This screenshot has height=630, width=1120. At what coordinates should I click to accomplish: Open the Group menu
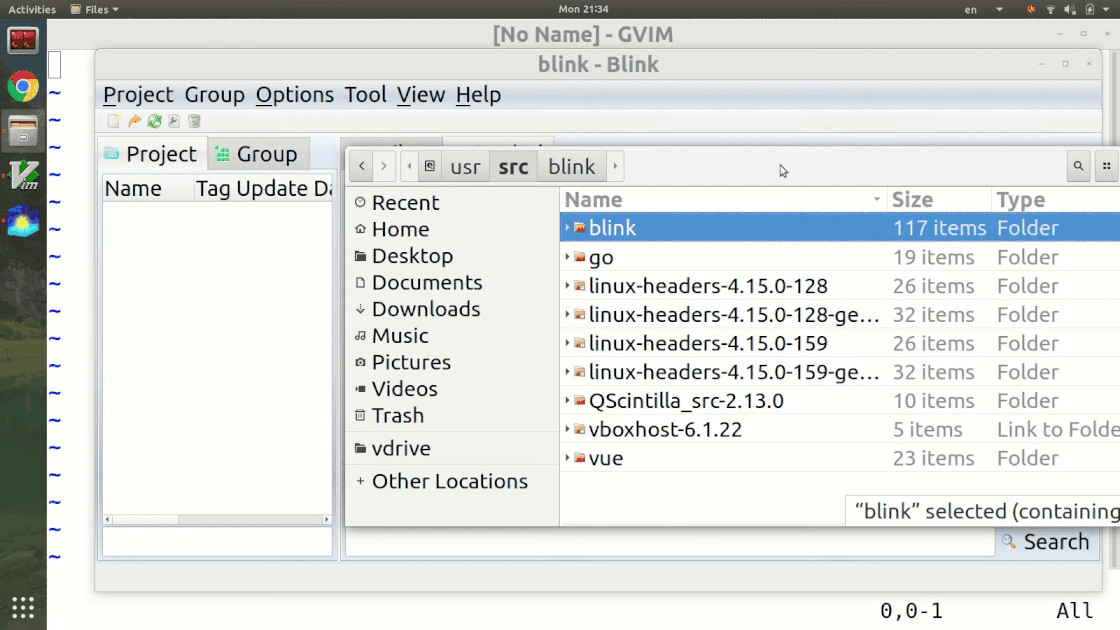[214, 94]
